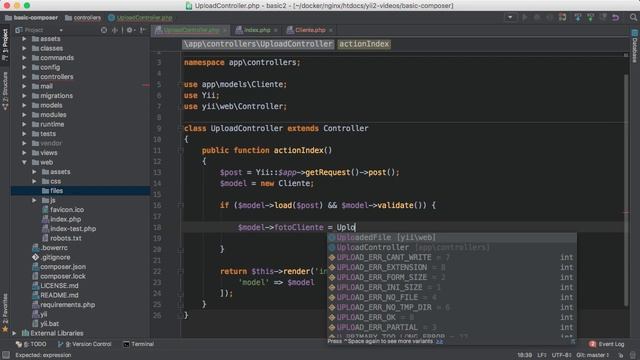Click \app\controllers\UploadController breadcrumb above editor
Screen dimensions: 640x360
point(258,44)
